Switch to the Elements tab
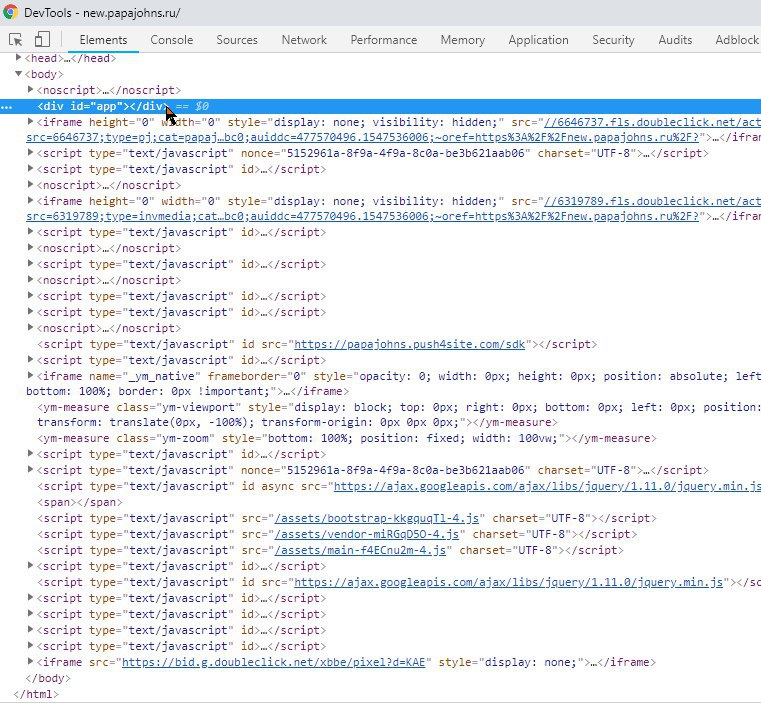The height and width of the screenshot is (703, 761). pos(103,40)
